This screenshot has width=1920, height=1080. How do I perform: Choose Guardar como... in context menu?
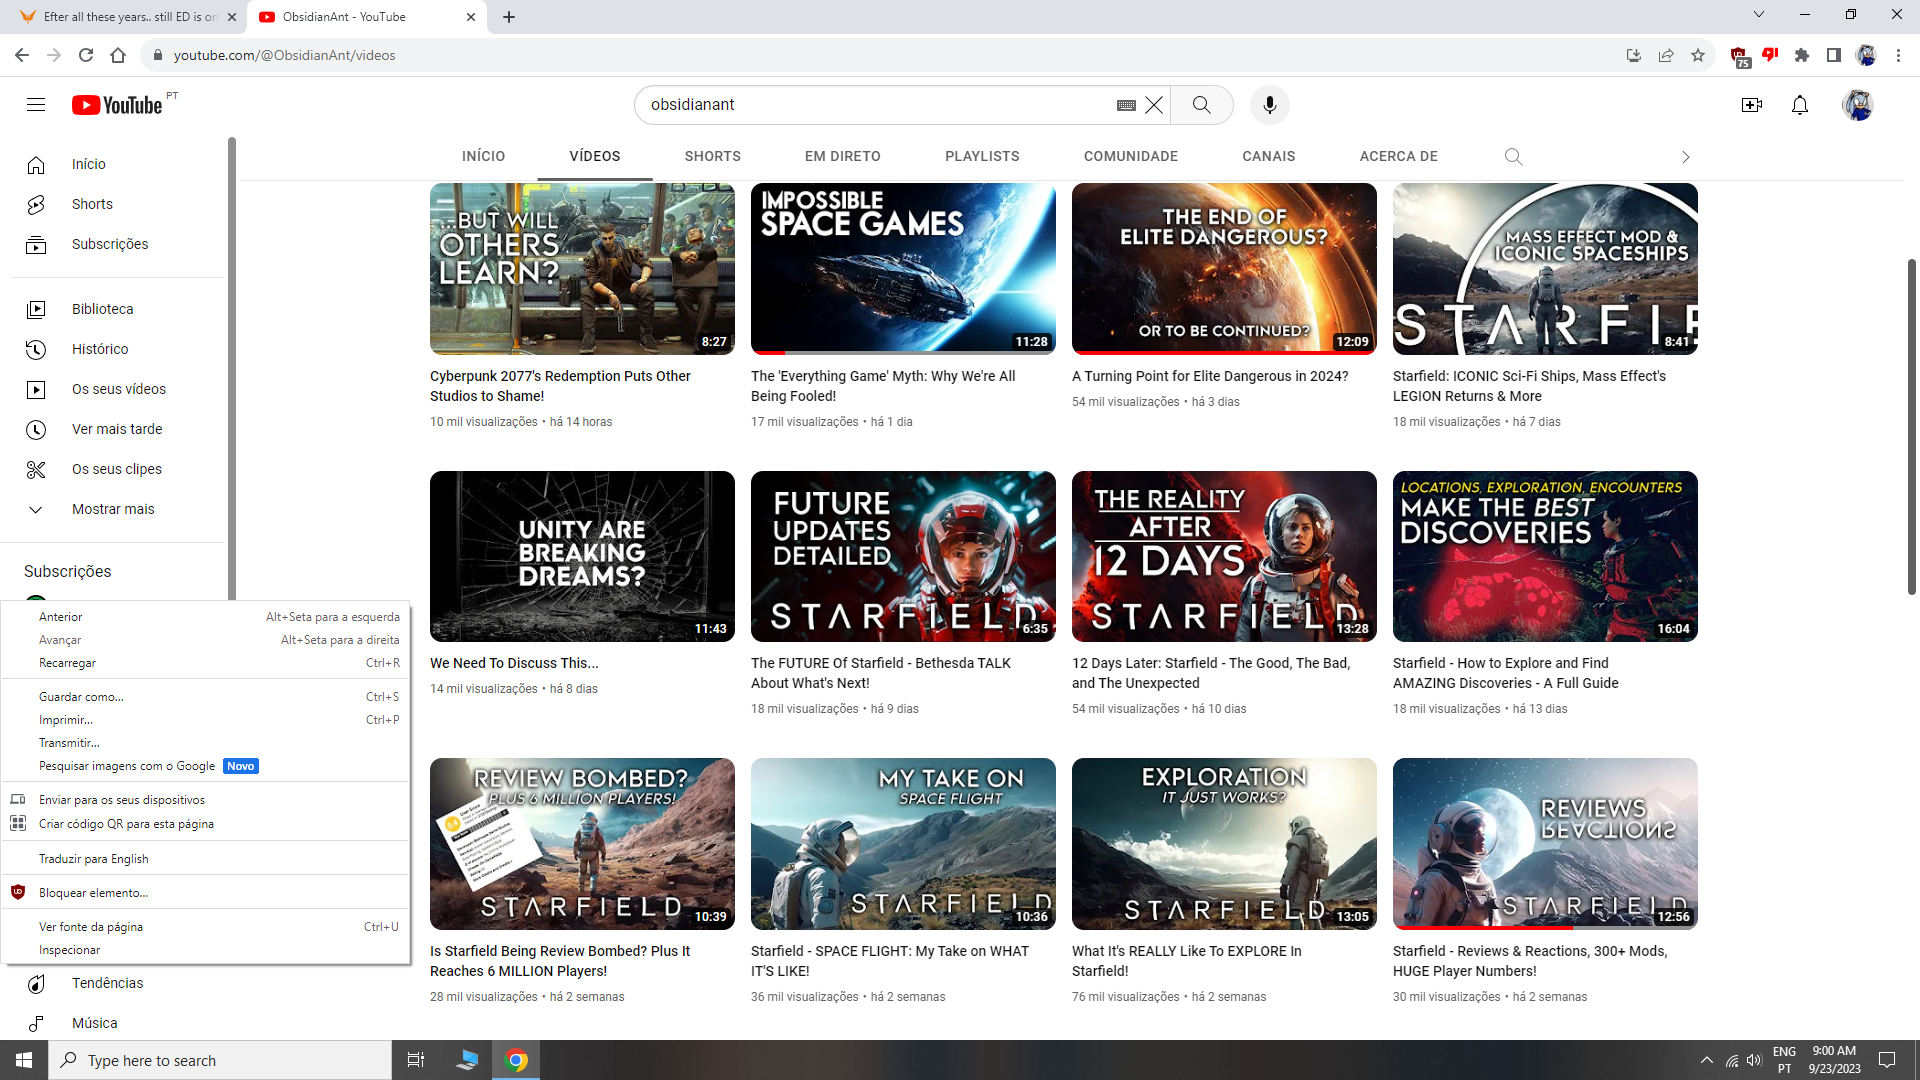coord(205,697)
